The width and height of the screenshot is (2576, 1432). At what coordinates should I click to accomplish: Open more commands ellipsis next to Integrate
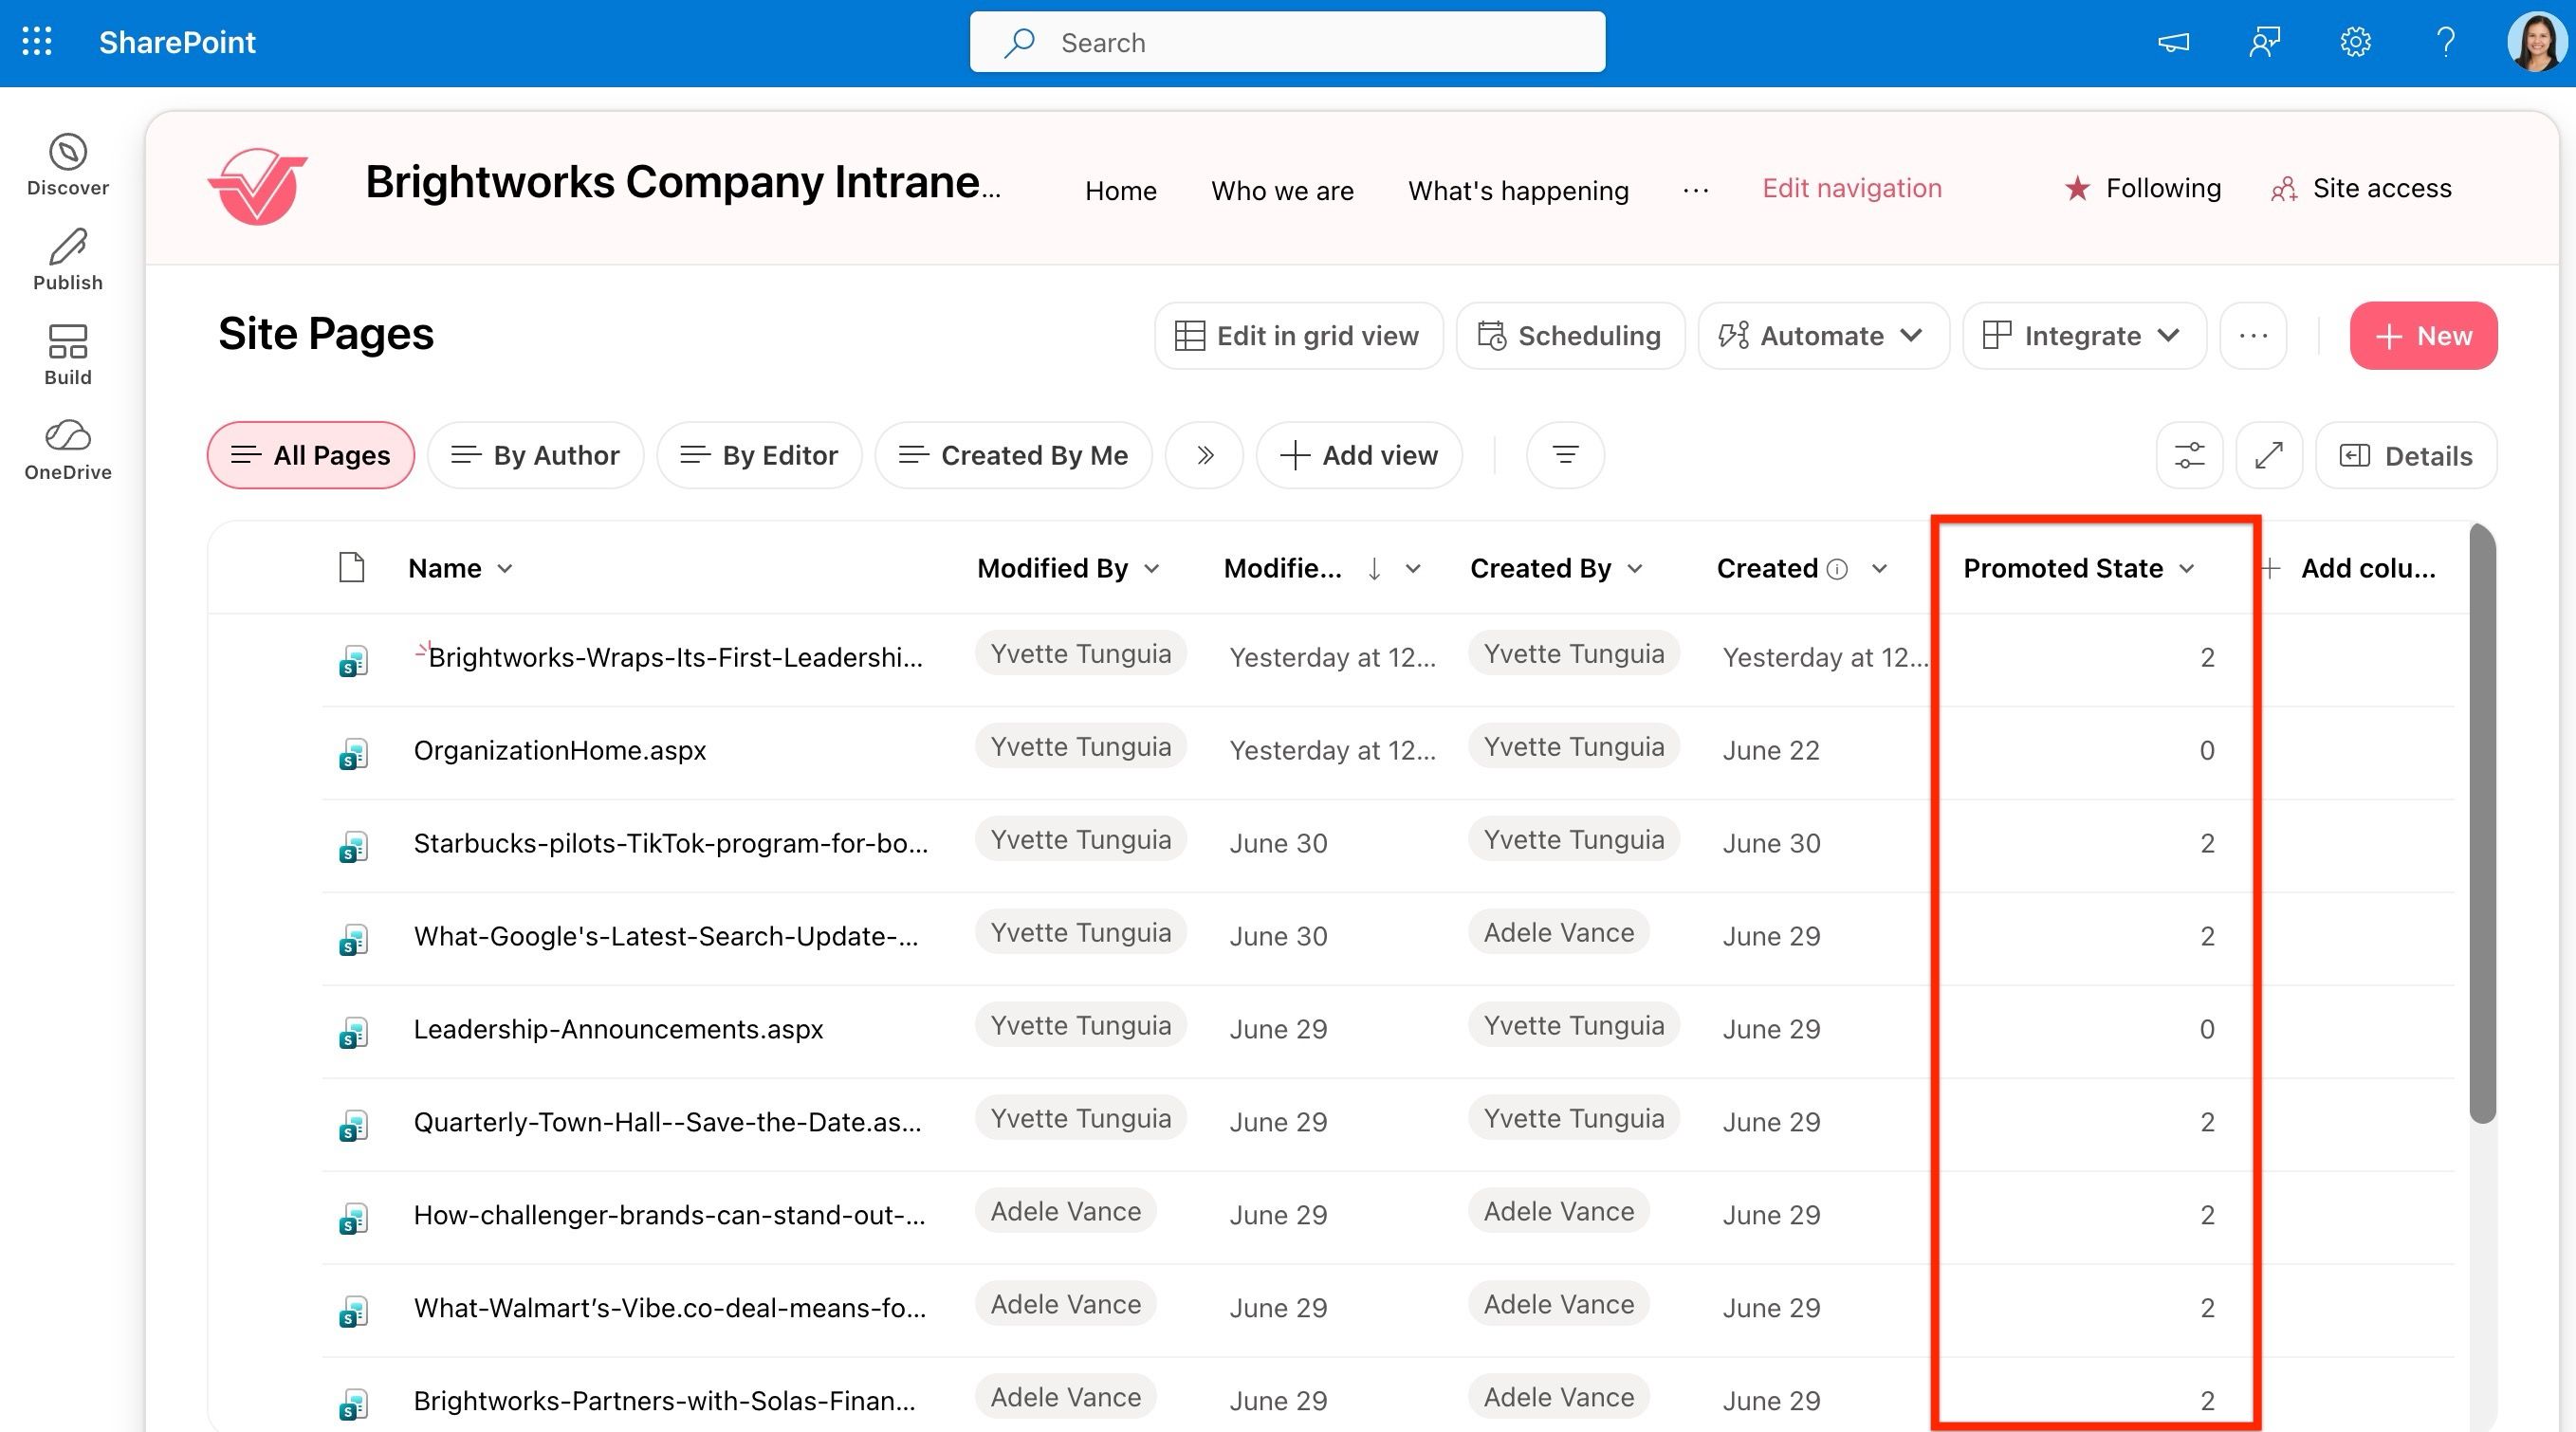point(2253,336)
